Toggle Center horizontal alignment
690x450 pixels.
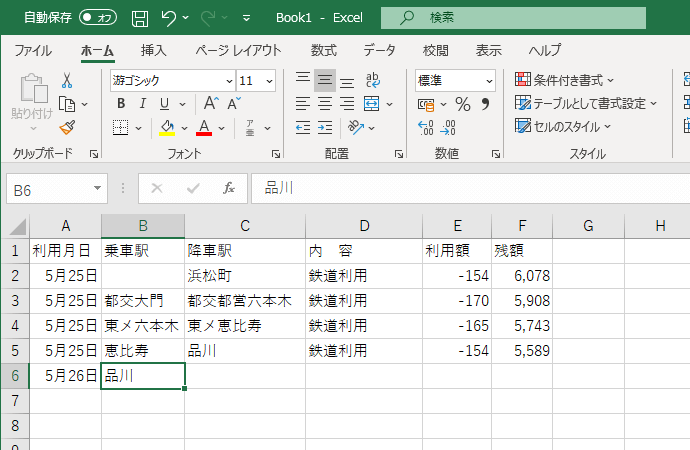(x=325, y=104)
